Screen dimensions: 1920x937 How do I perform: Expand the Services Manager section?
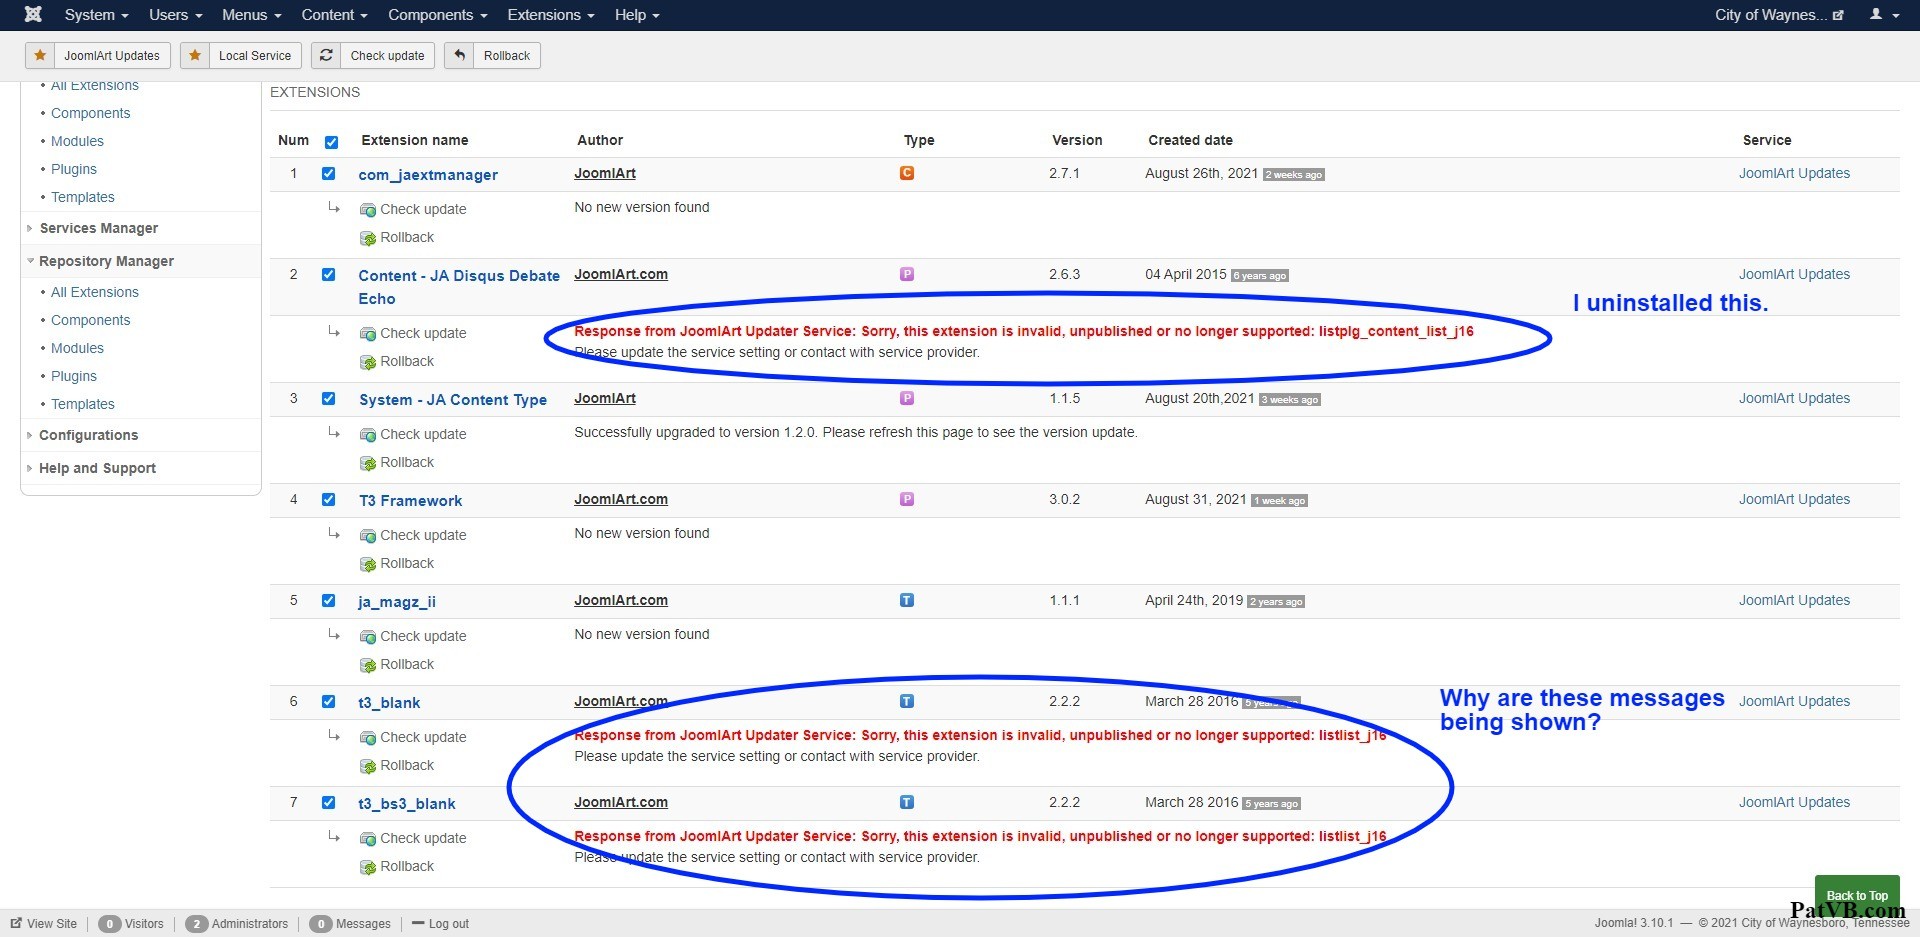tap(98, 228)
